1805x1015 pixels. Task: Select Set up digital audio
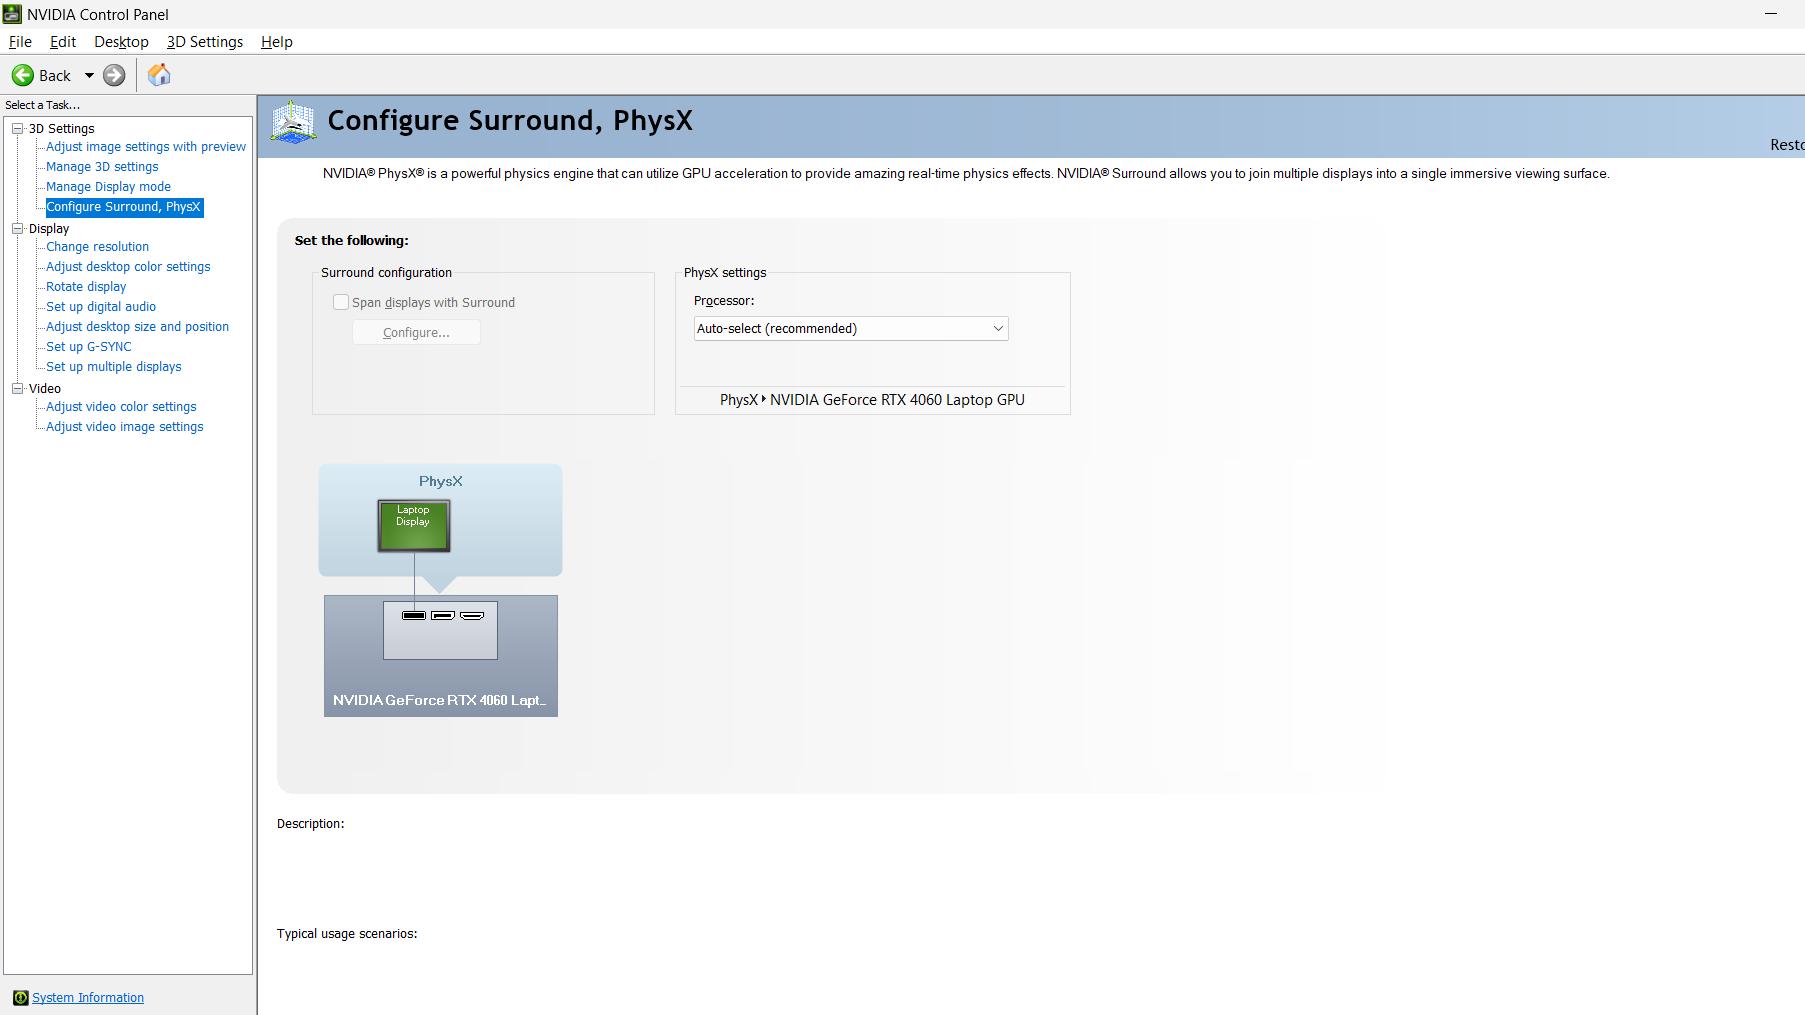click(x=101, y=306)
